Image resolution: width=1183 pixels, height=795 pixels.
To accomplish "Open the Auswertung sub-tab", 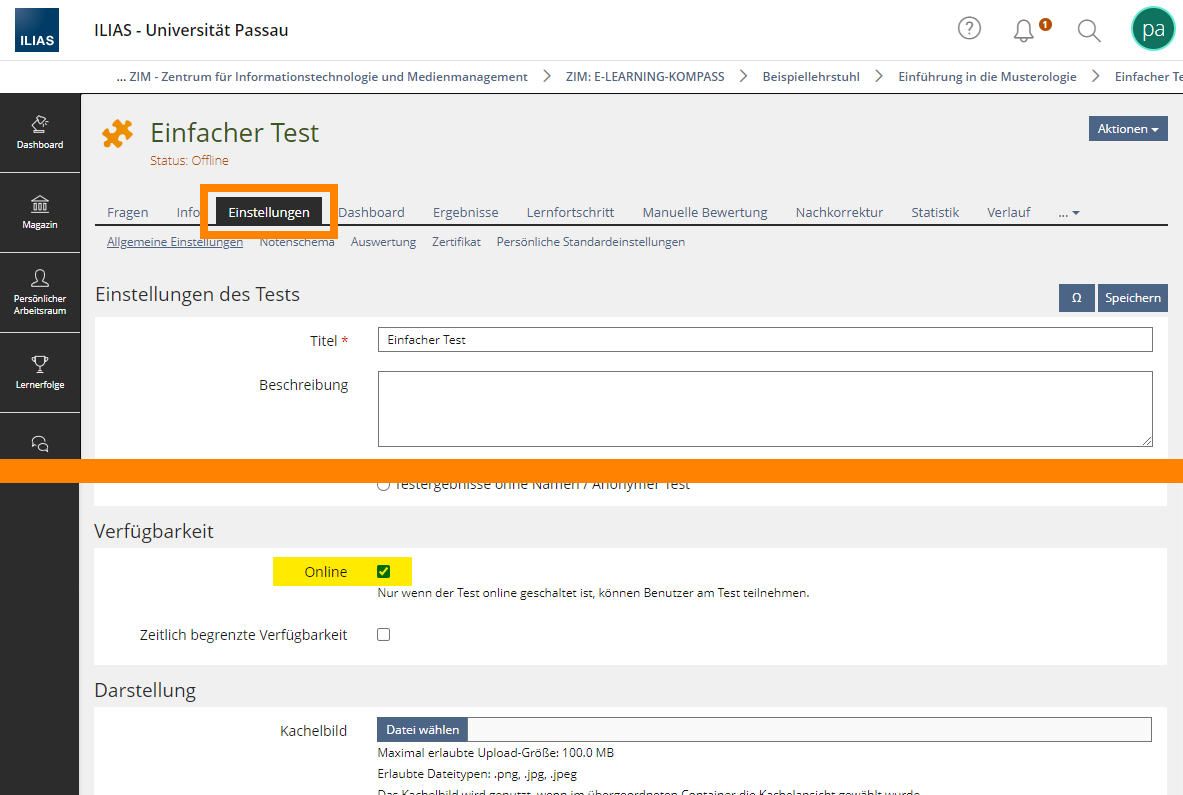I will point(383,241).
